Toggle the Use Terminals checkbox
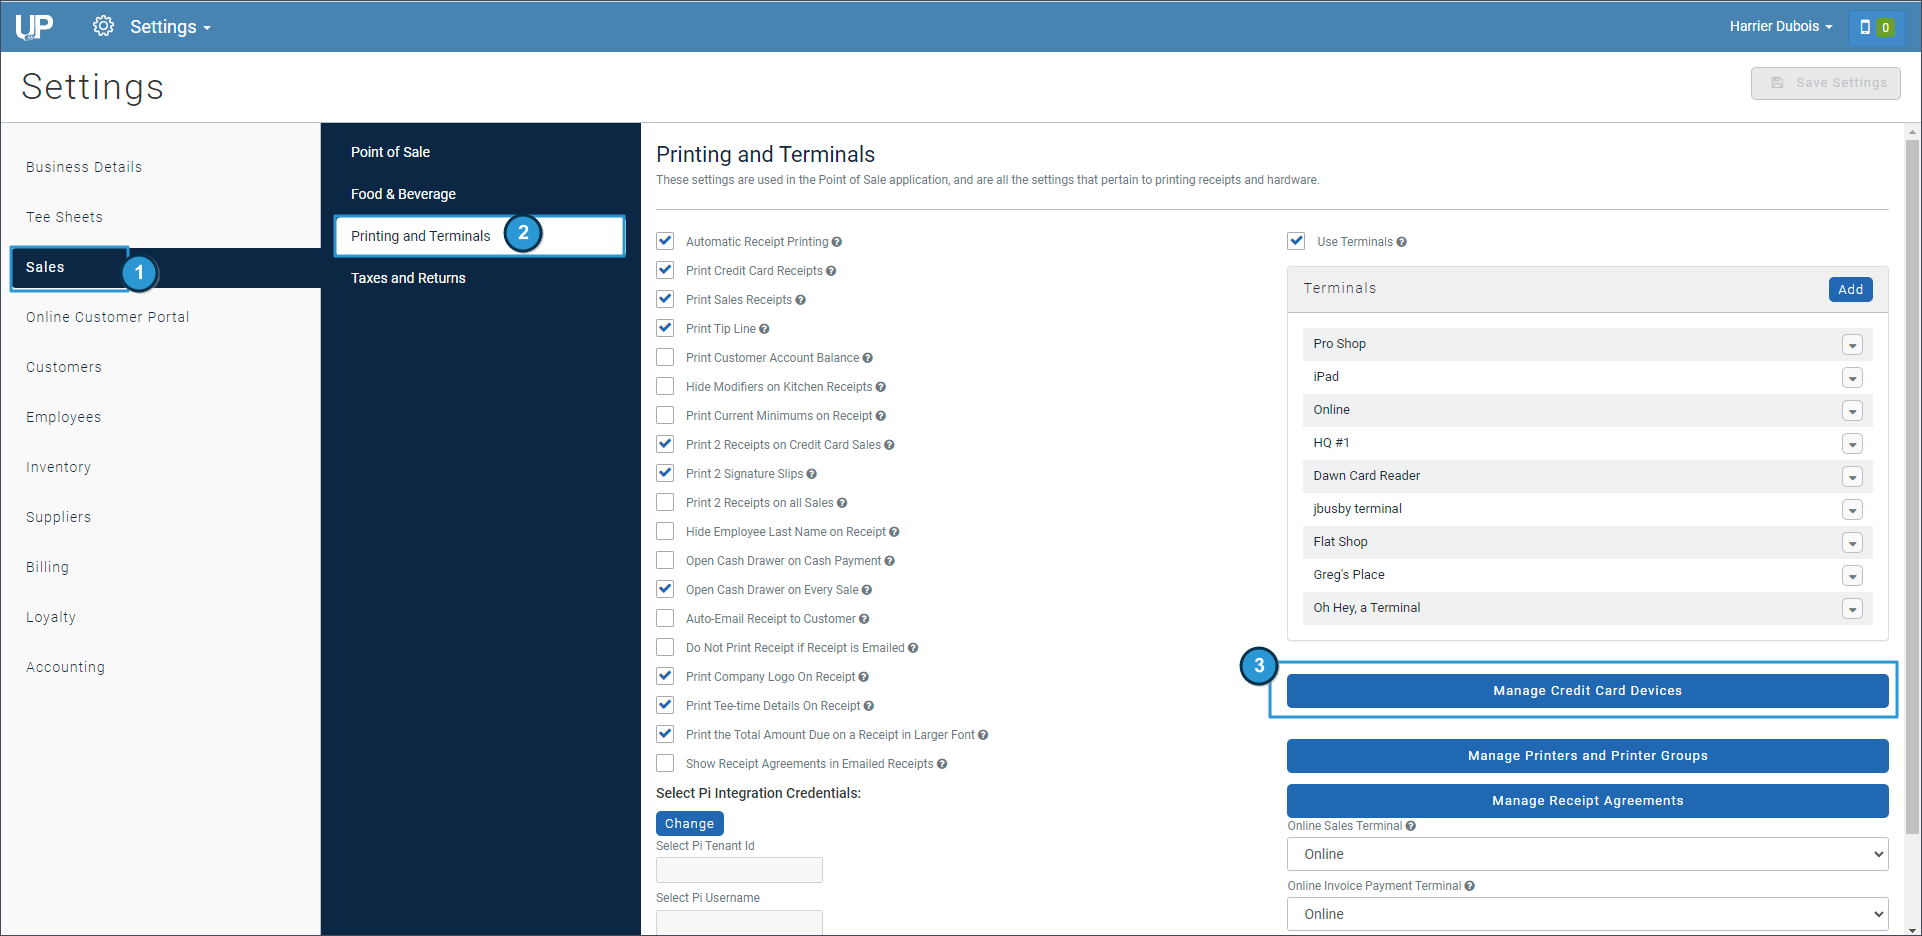 (x=1296, y=241)
